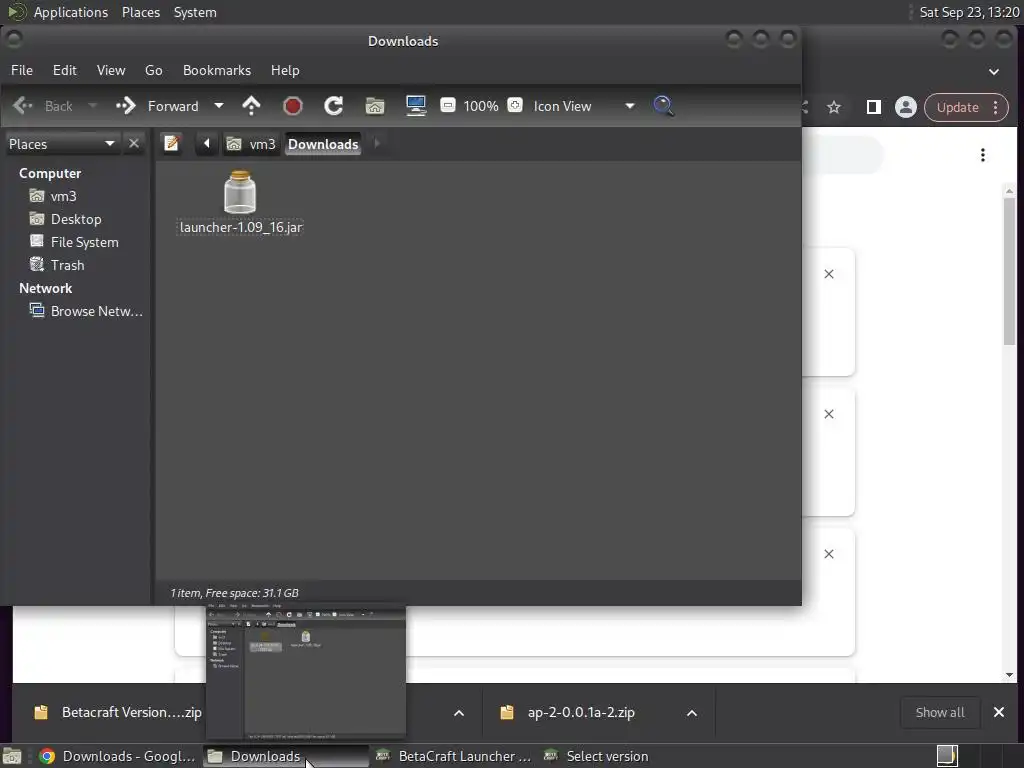Open the Icon View mode dropdown
This screenshot has width=1024, height=768.
[x=584, y=106]
